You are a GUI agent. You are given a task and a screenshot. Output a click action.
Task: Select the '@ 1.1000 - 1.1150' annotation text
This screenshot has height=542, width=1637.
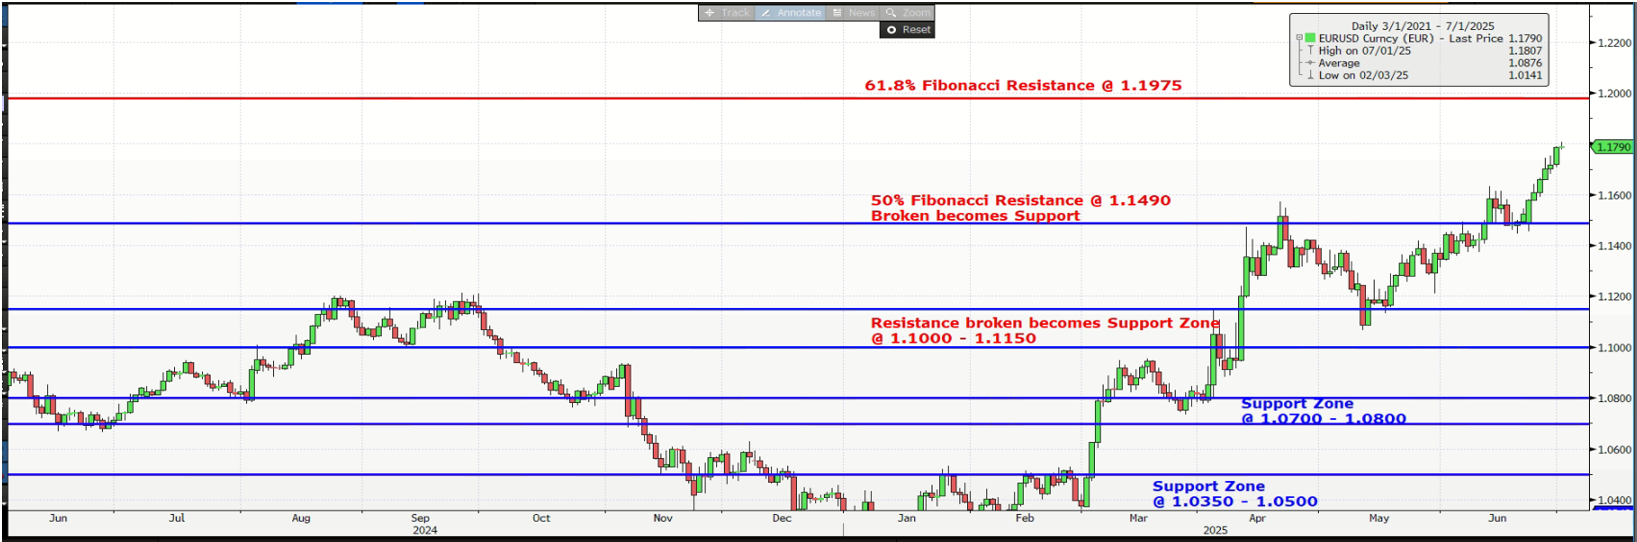tap(954, 339)
